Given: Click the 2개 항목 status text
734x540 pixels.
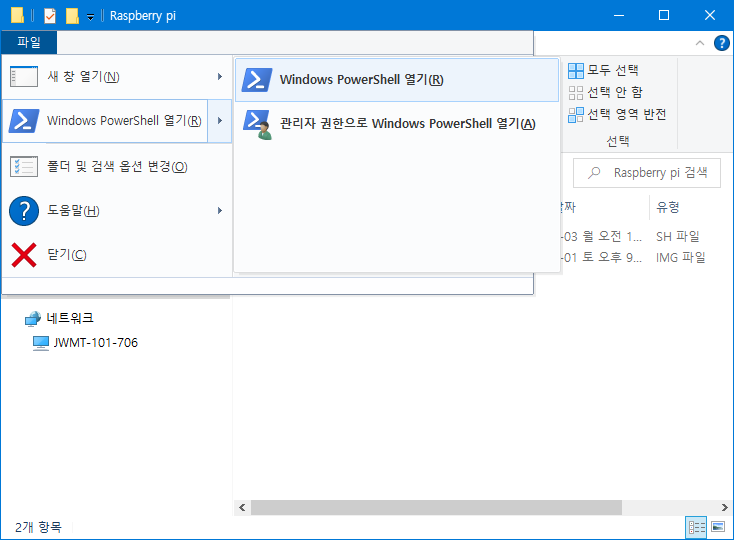Looking at the screenshot, I should pyautogui.click(x=38, y=527).
